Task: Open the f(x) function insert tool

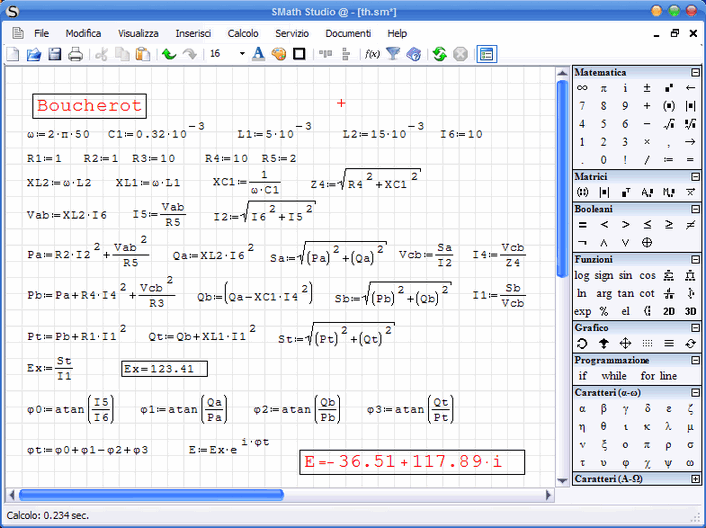Action: (x=371, y=54)
